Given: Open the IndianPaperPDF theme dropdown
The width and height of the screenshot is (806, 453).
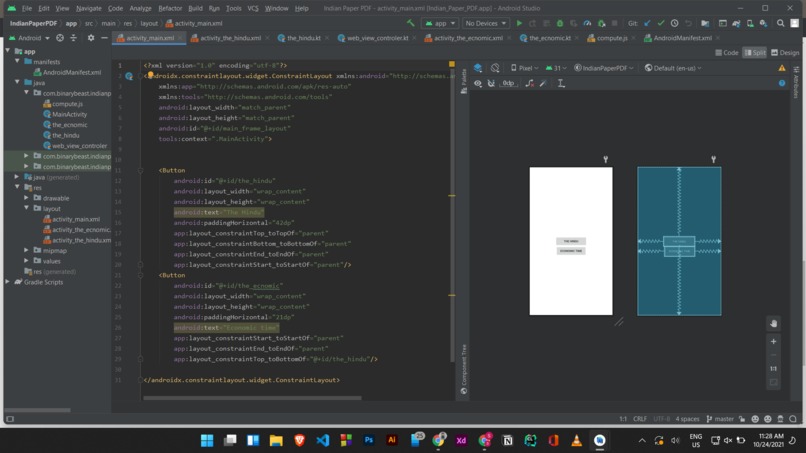Looking at the screenshot, I should point(603,68).
